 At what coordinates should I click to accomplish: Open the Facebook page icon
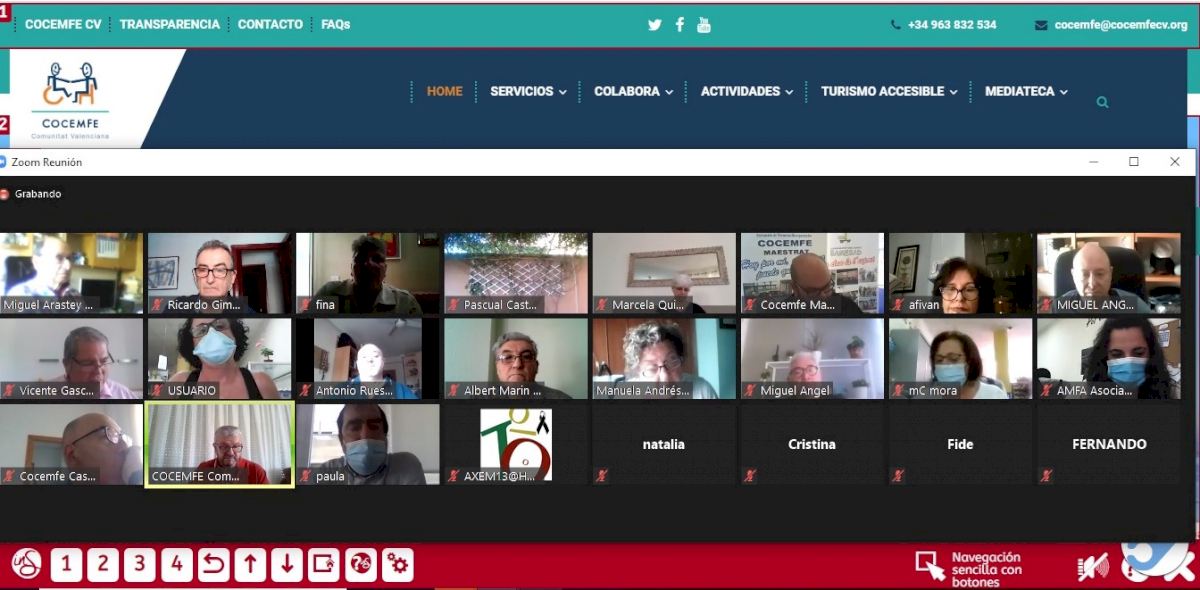680,25
